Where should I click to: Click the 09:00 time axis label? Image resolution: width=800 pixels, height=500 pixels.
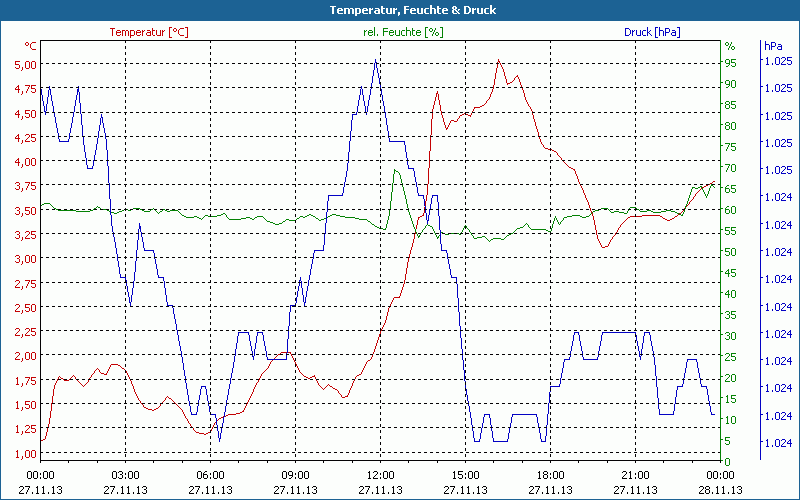tap(295, 476)
